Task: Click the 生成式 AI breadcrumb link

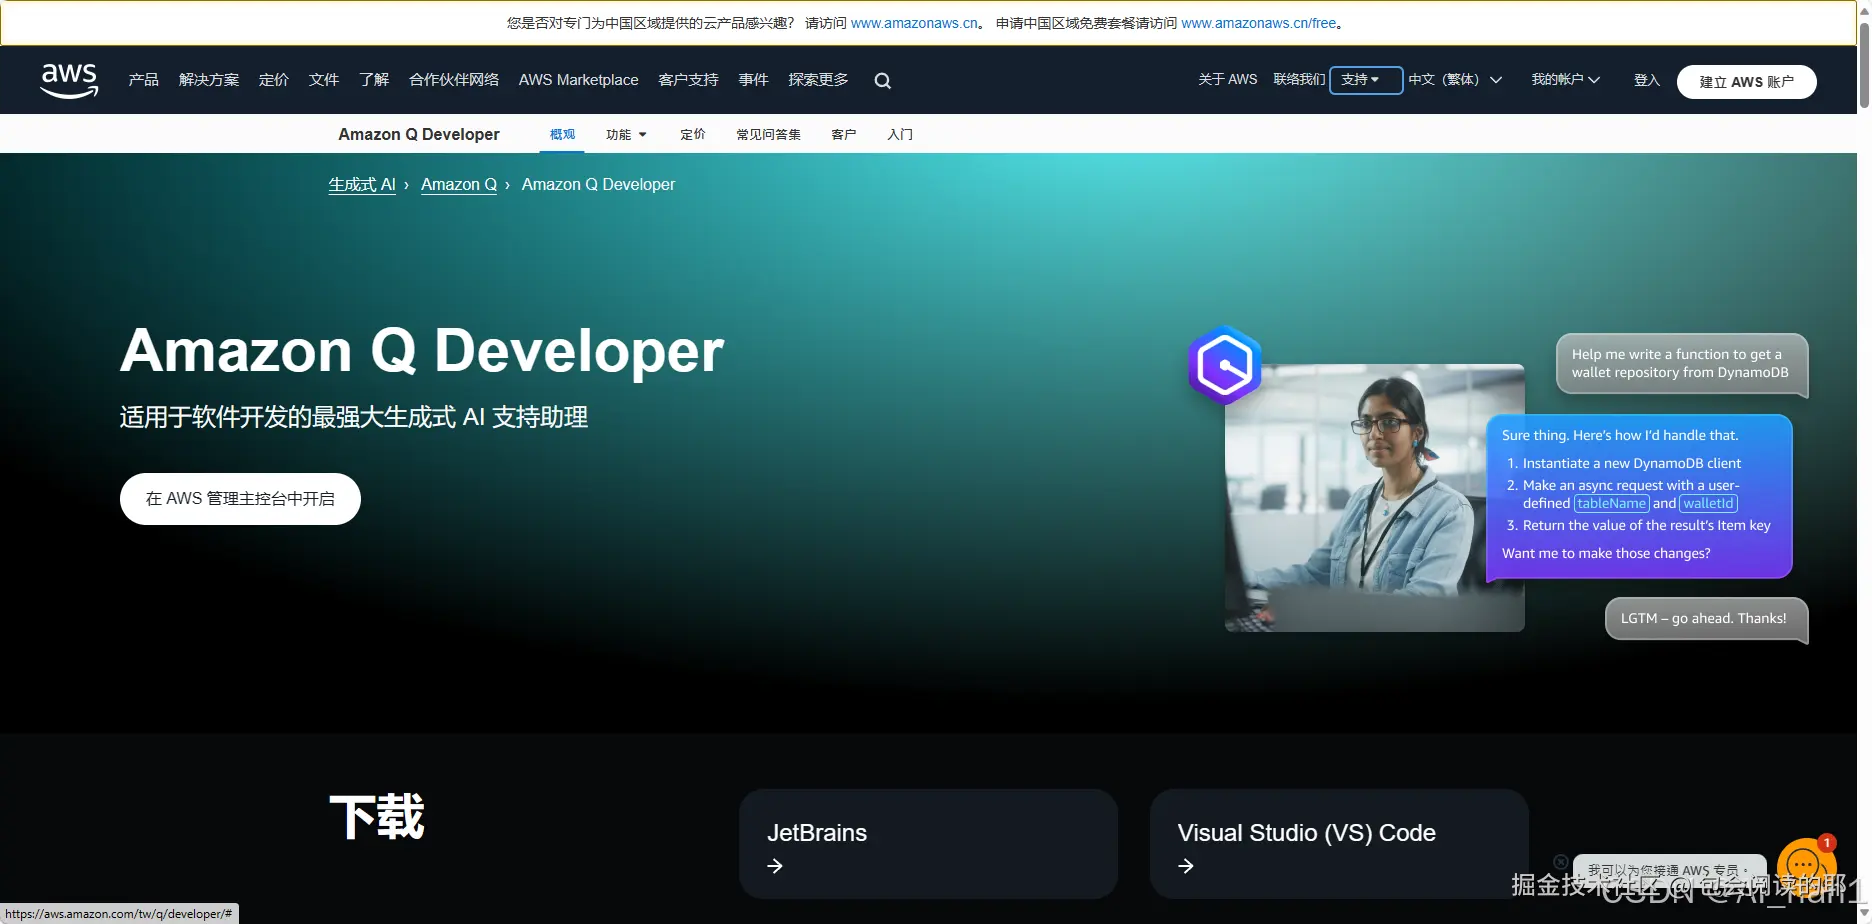Action: [362, 185]
